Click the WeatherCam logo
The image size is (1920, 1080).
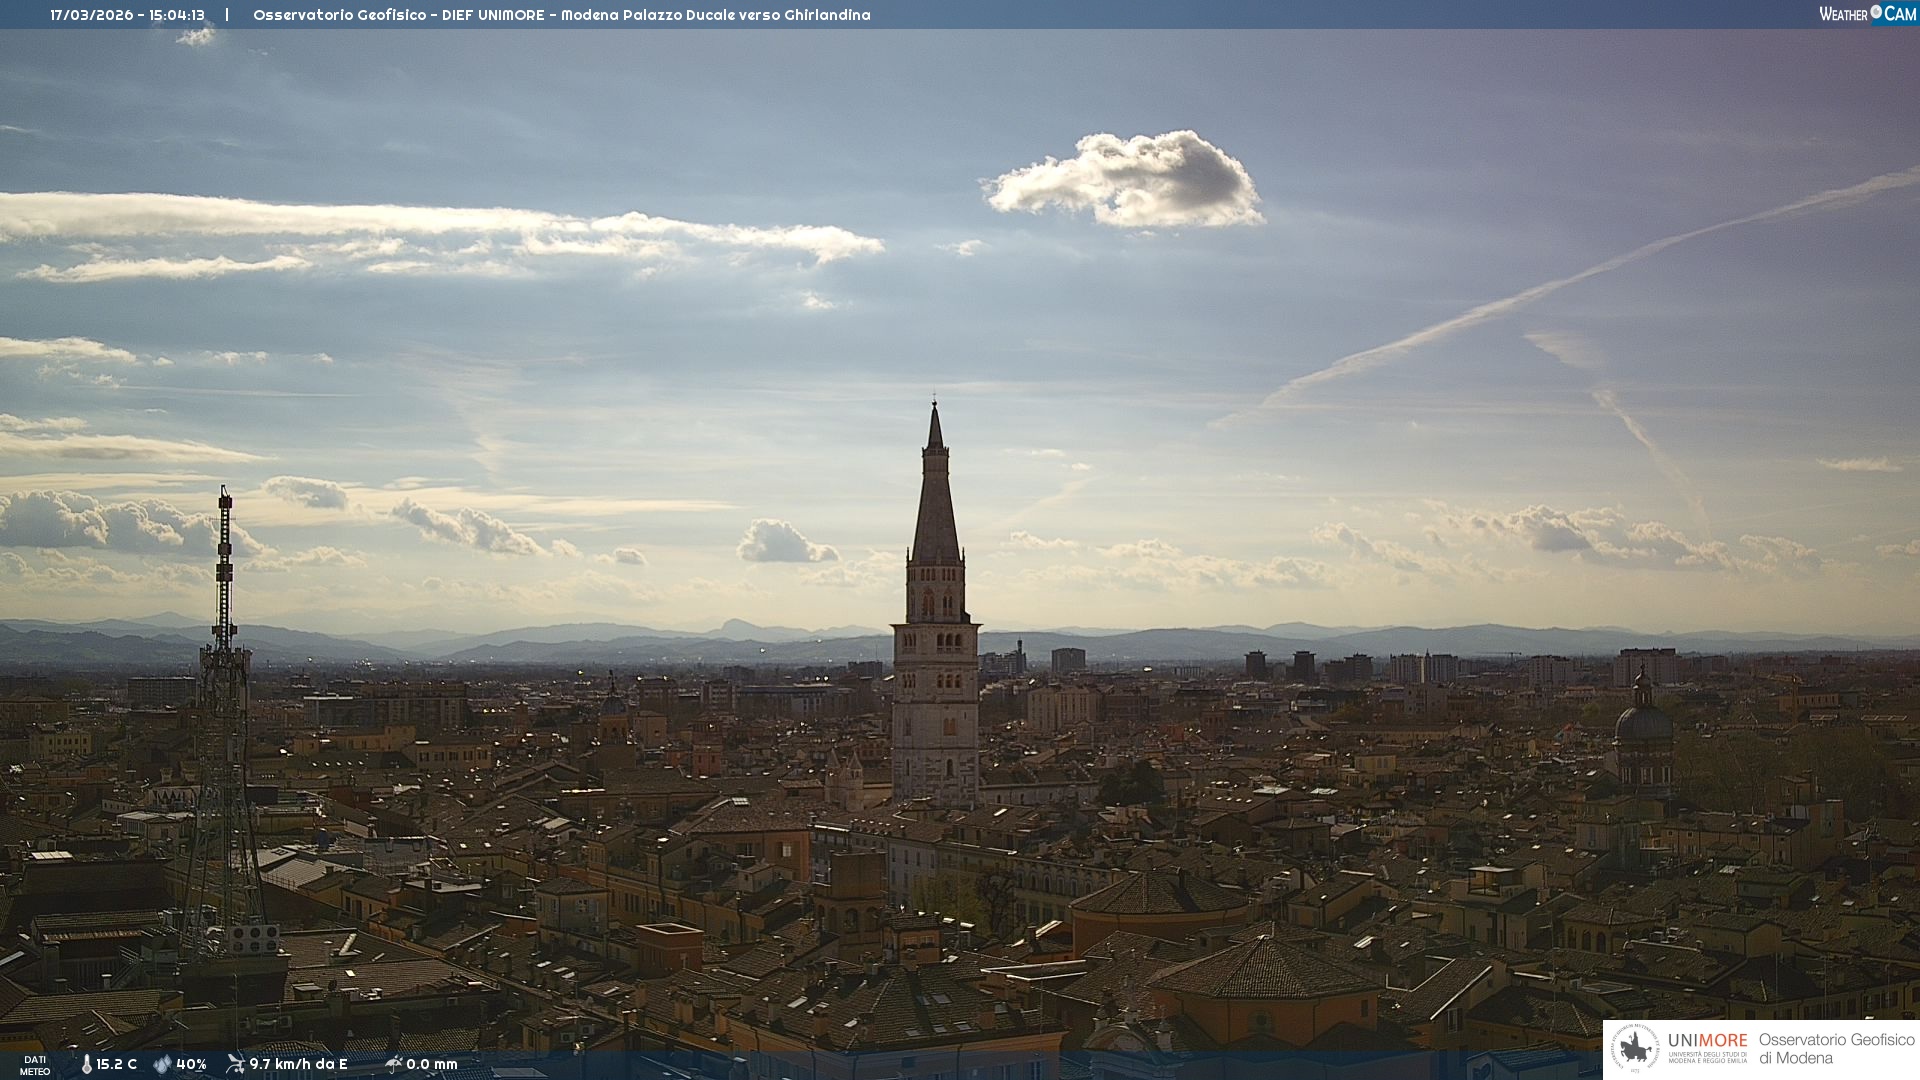pos(1867,14)
